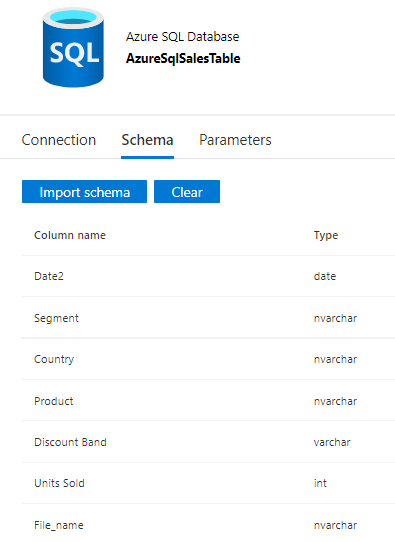This screenshot has height=542, width=395.
Task: Click the Clear button
Action: coord(187,191)
